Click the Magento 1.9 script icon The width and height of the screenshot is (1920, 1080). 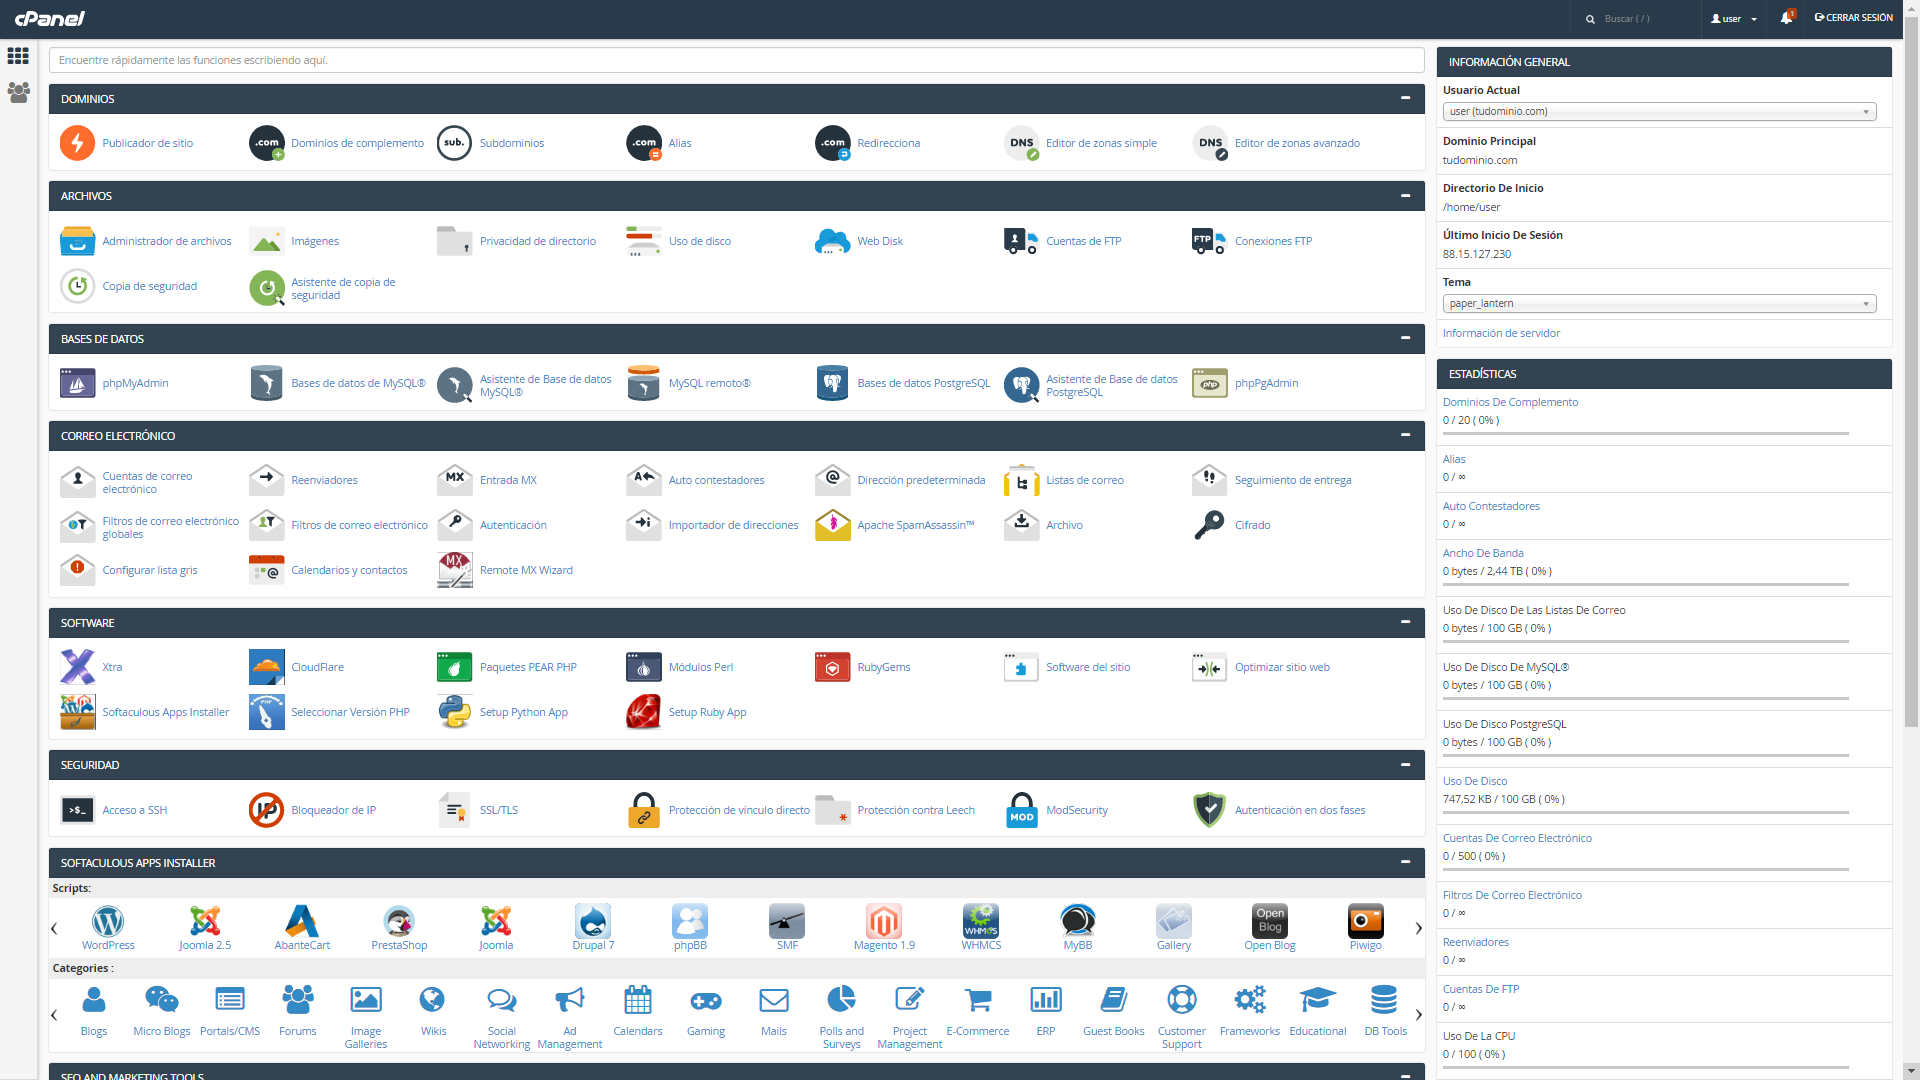click(x=884, y=921)
